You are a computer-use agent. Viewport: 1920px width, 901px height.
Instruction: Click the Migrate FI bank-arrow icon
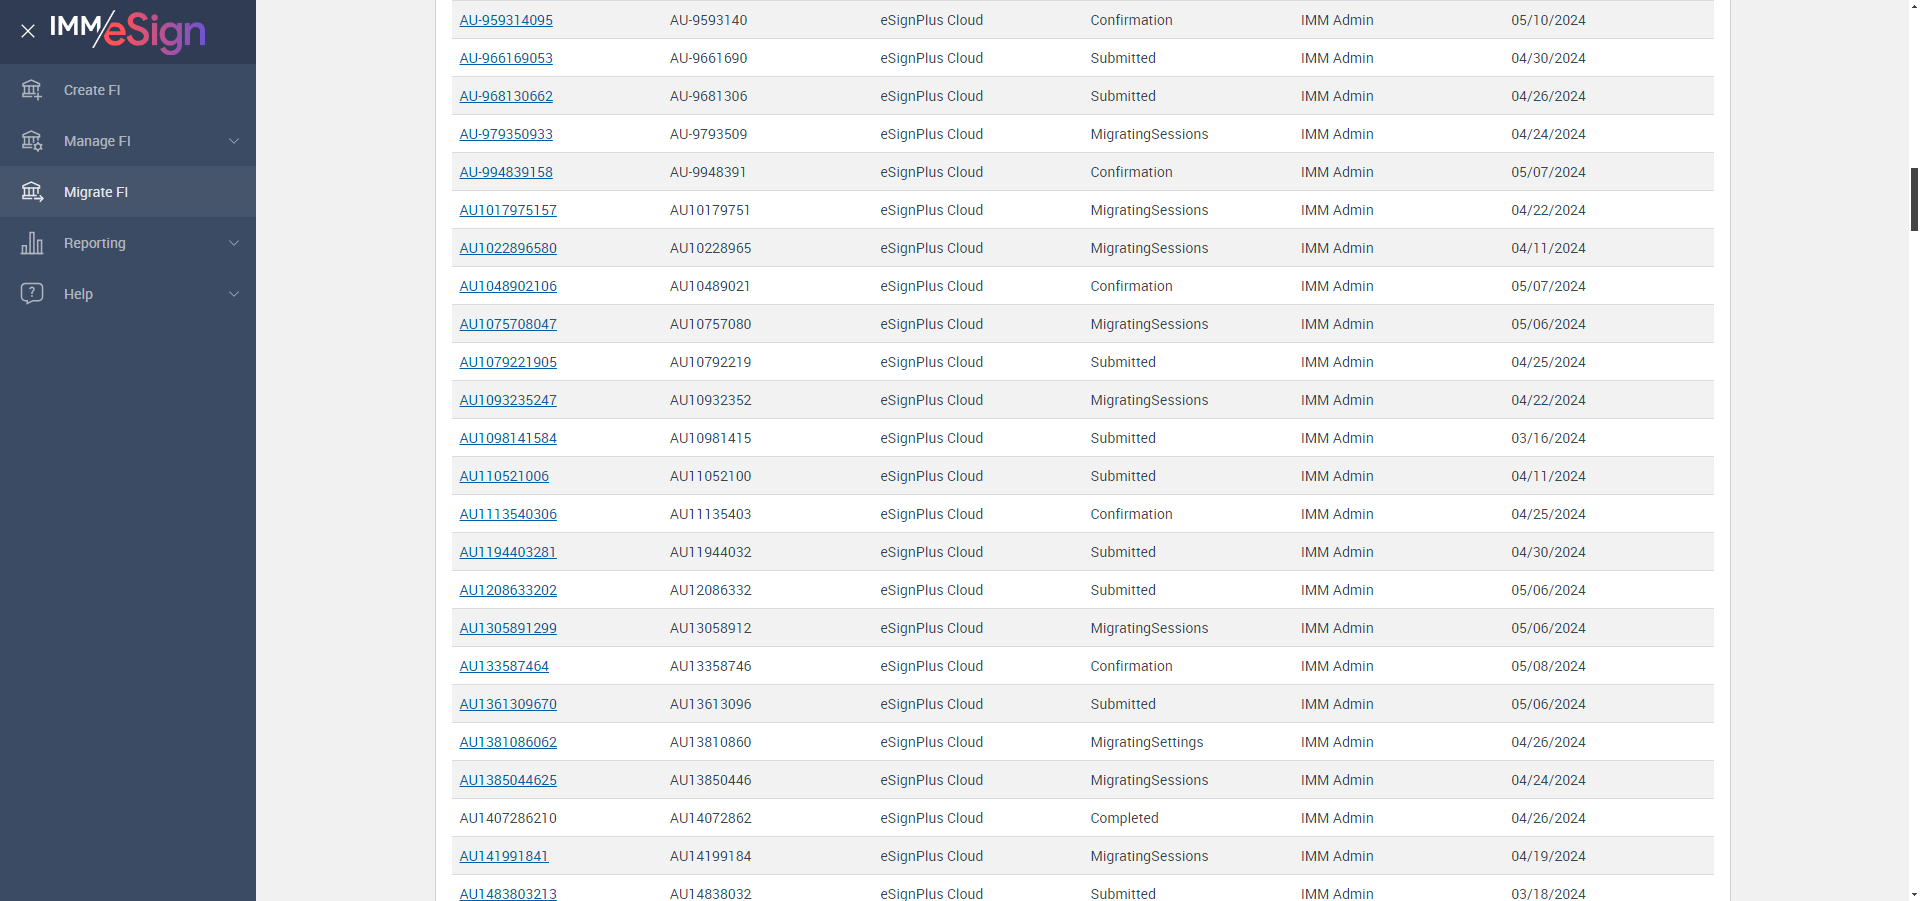(x=32, y=192)
